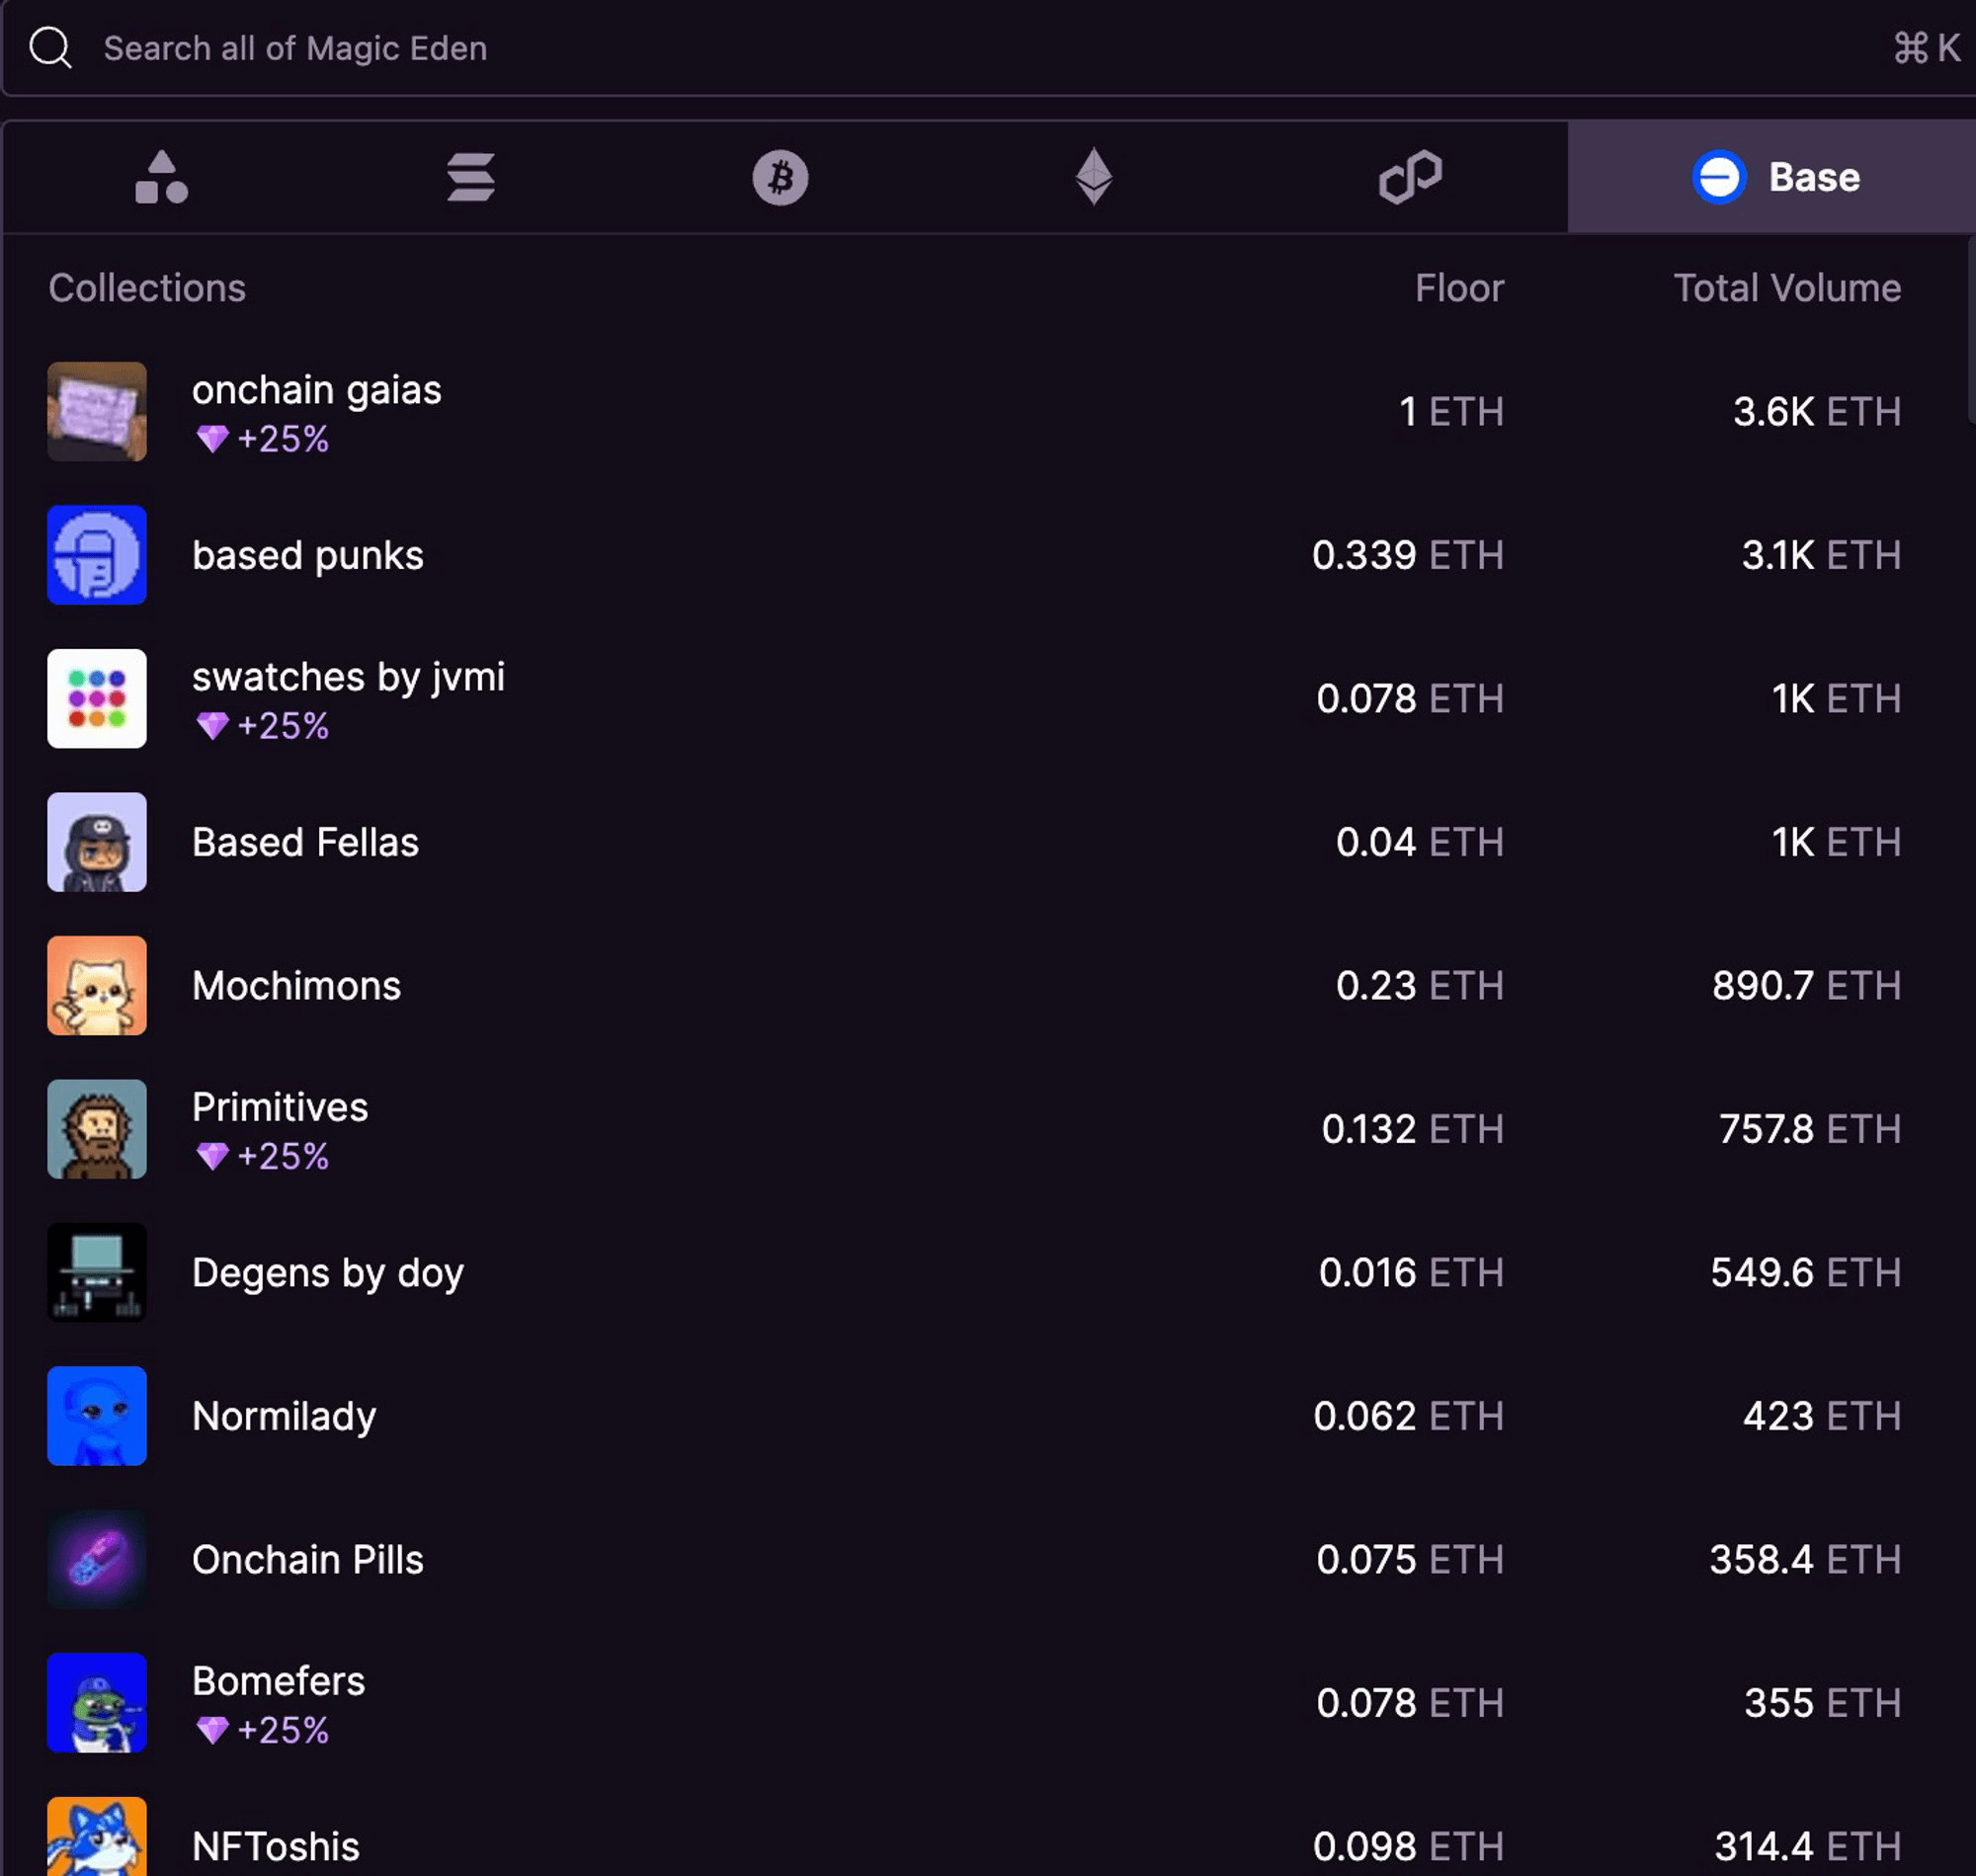The image size is (1976, 1876).
Task: Open the NFToshis fox thumbnail
Action: coord(97,1836)
